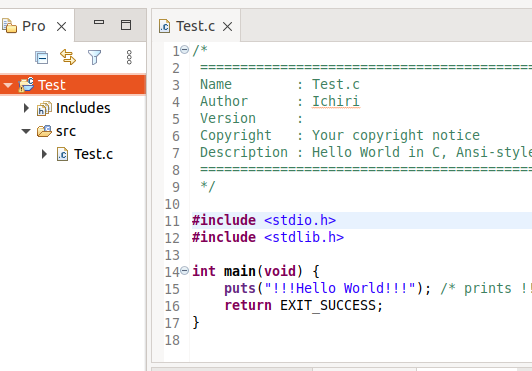
Task: Minimize the Project Explorer panel
Action: click(99, 22)
